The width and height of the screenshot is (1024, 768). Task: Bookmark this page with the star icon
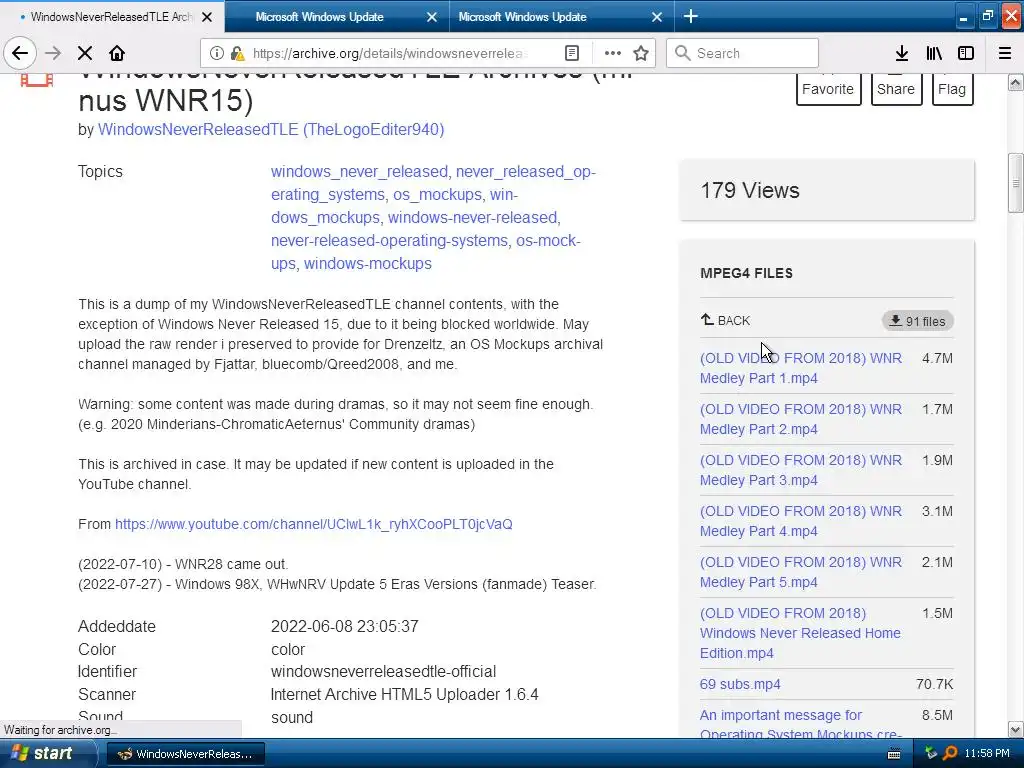[641, 54]
